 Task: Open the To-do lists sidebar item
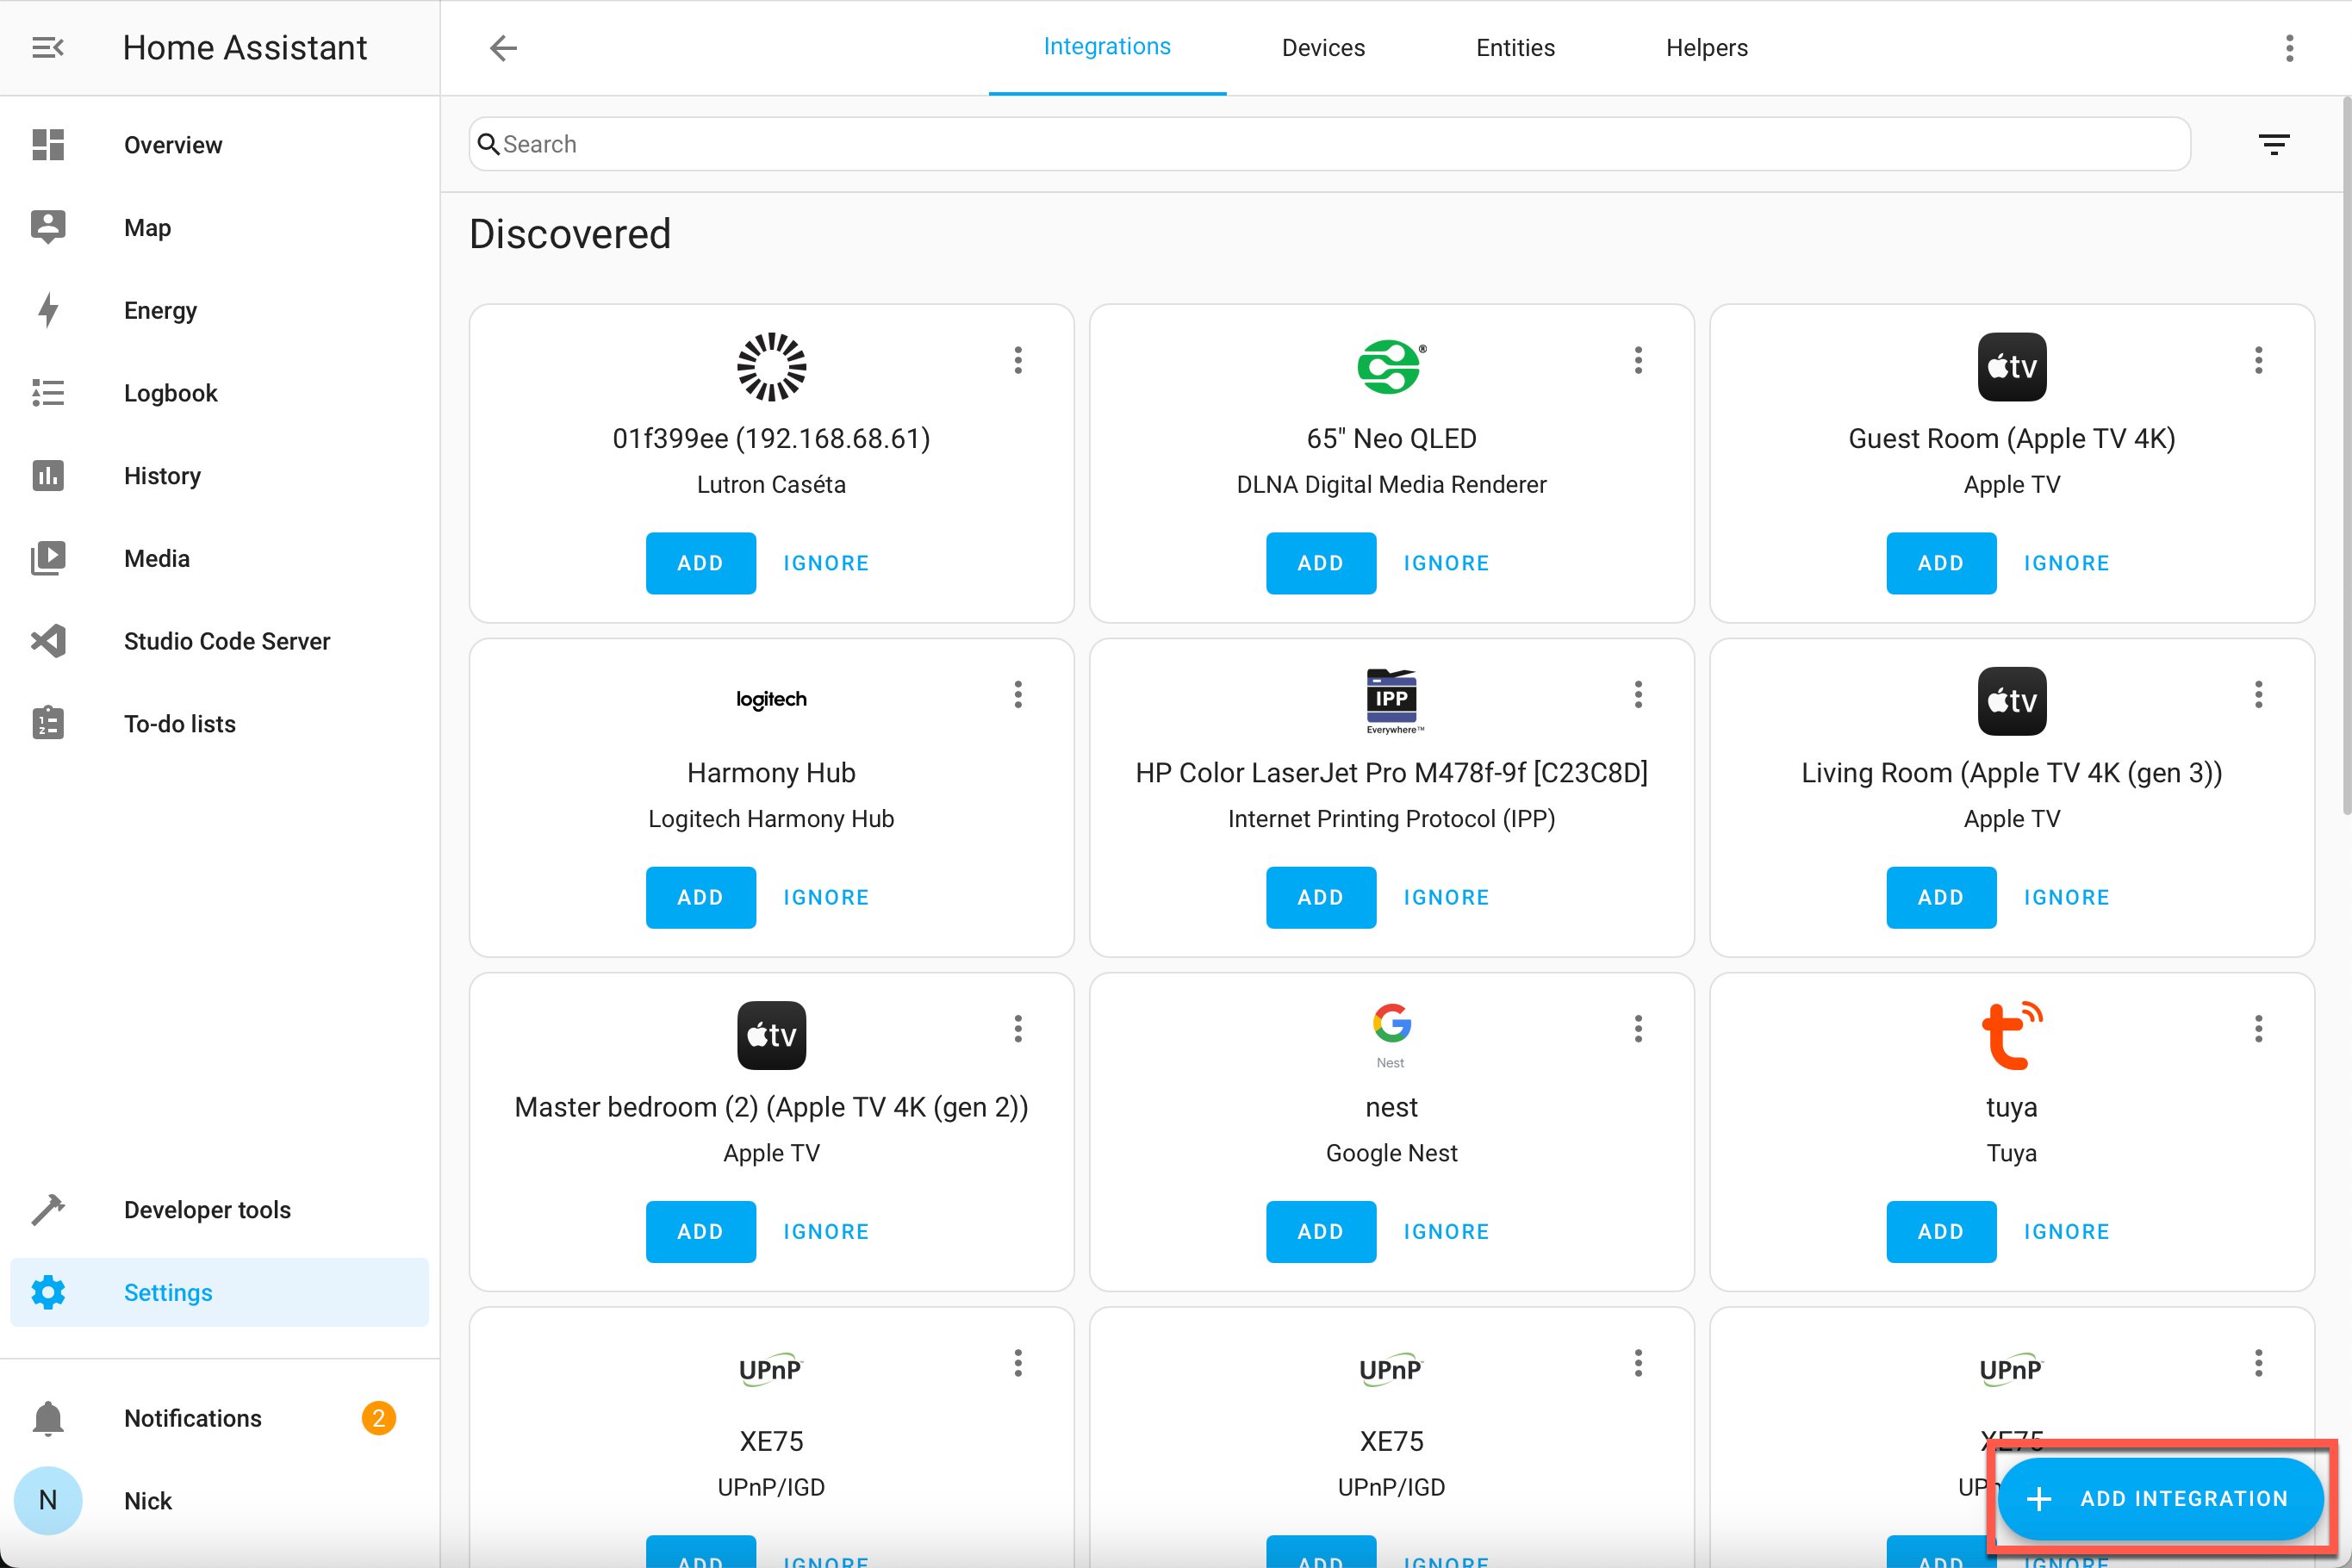tap(179, 724)
